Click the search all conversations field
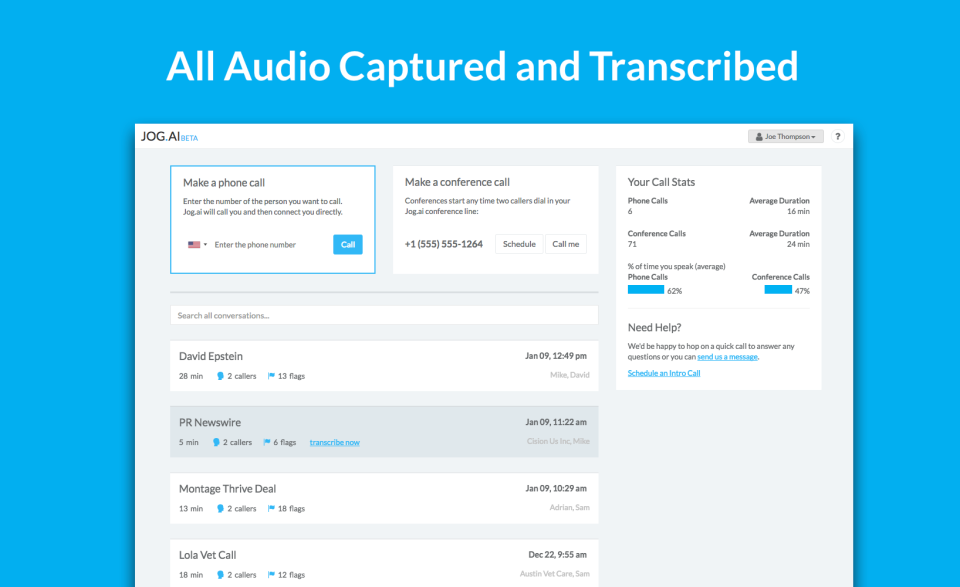This screenshot has width=960, height=587. pos(385,314)
